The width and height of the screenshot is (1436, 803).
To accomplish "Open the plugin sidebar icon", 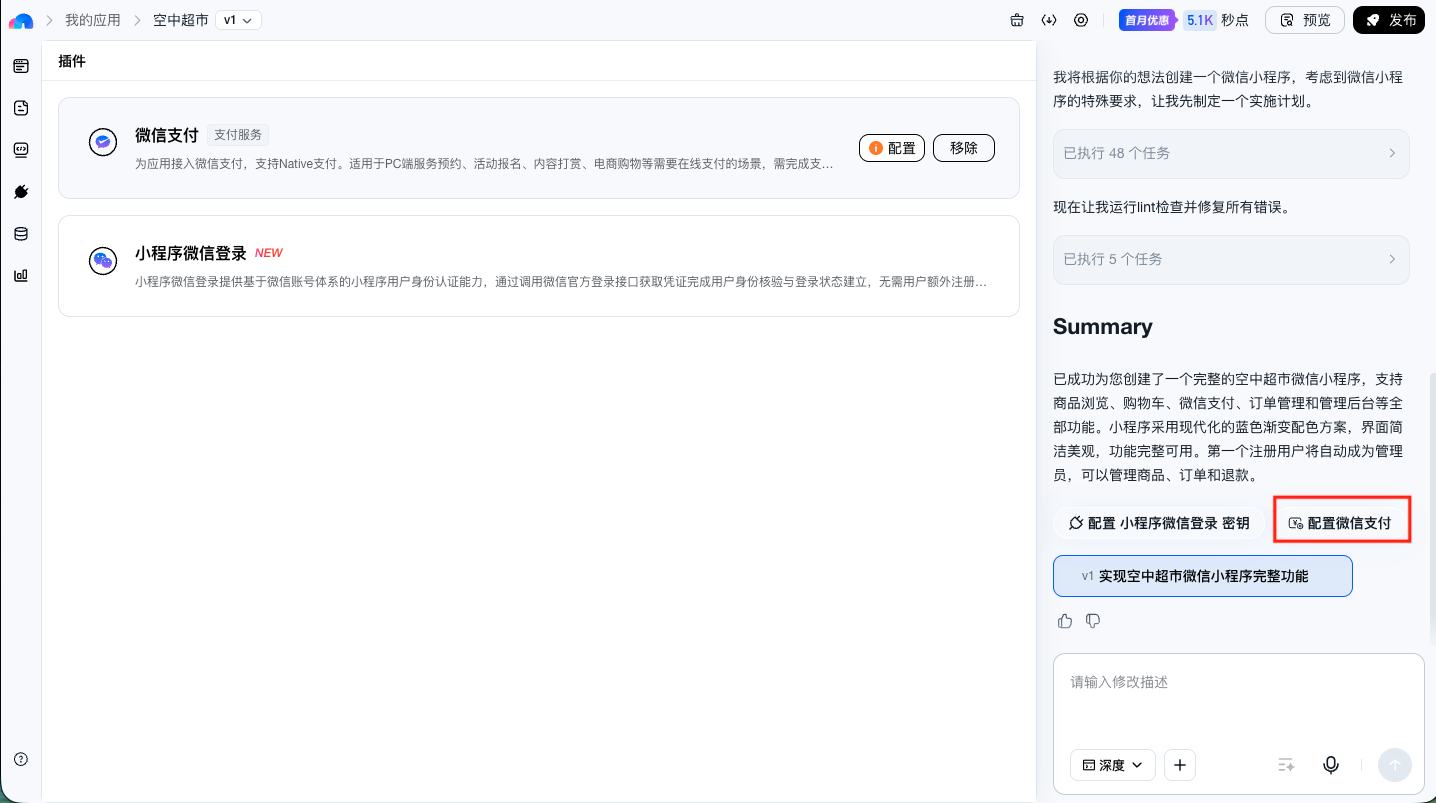I will pyautogui.click(x=21, y=192).
